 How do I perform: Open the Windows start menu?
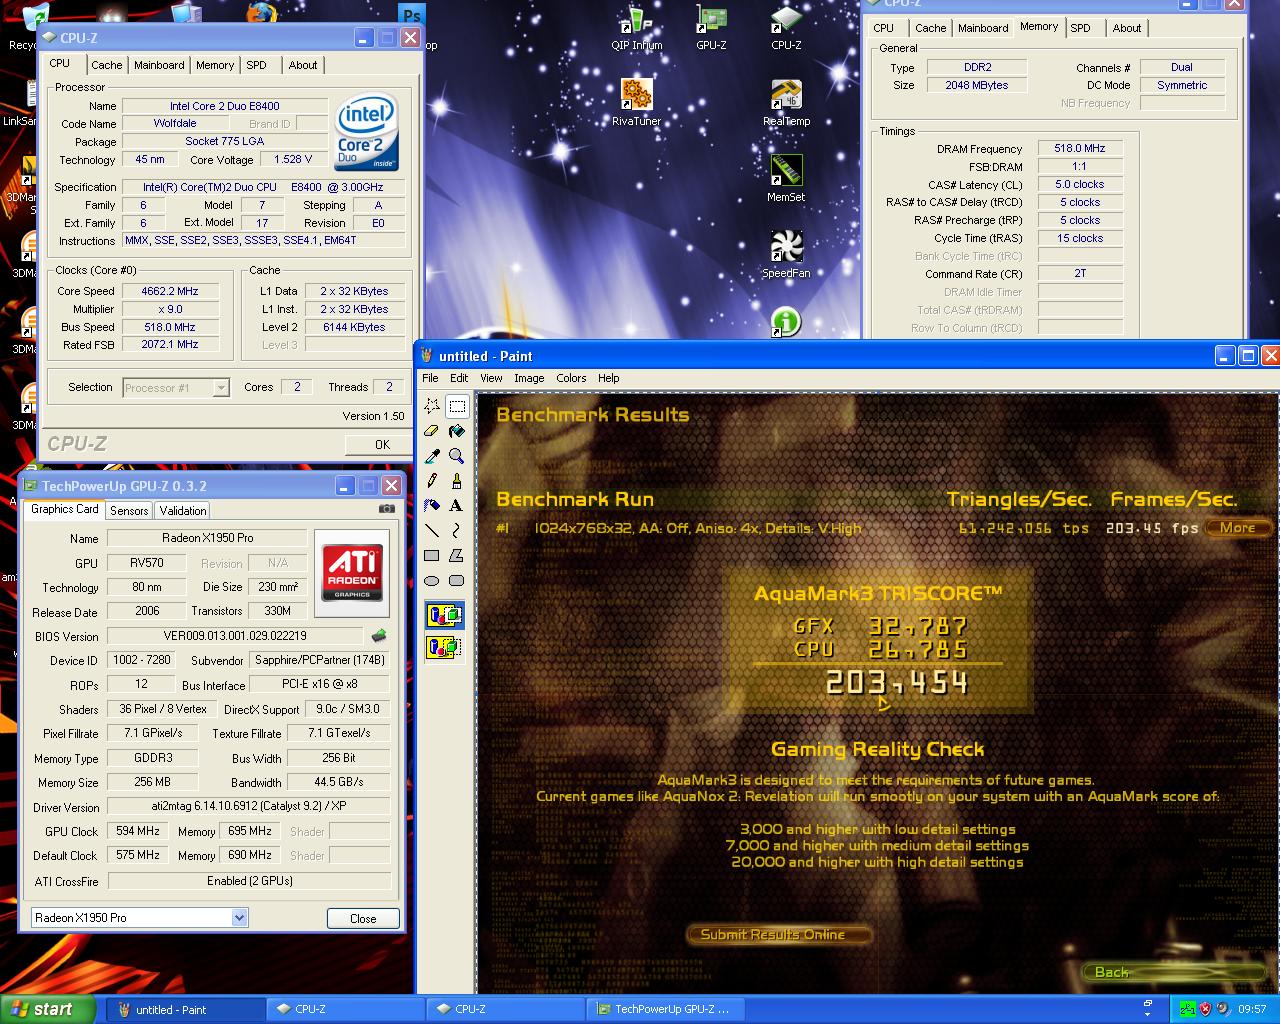(x=48, y=1009)
